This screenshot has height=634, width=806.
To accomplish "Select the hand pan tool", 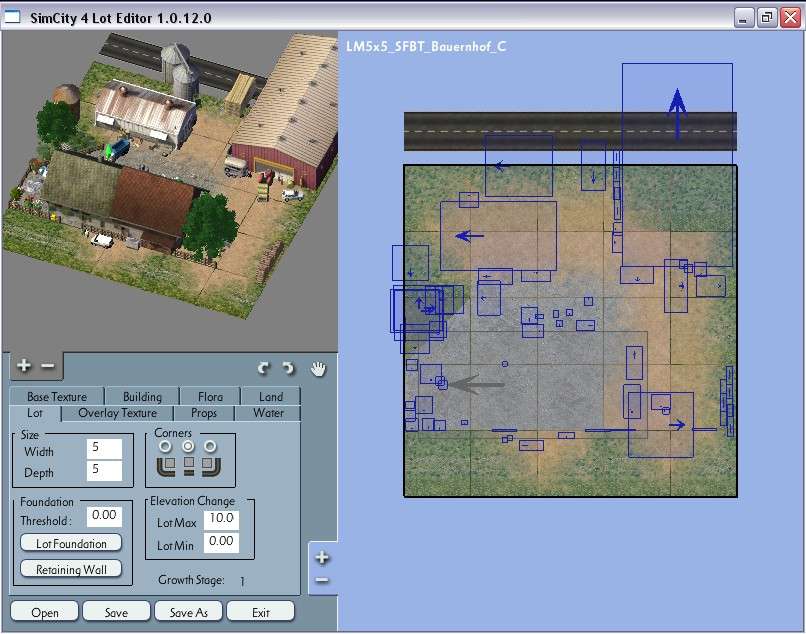I will (x=318, y=369).
